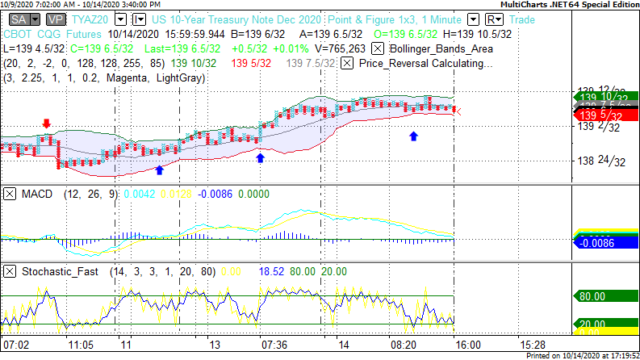Open the dropdown arrow beside SA
This screenshot has height=360, width=640.
[x=35, y=20]
